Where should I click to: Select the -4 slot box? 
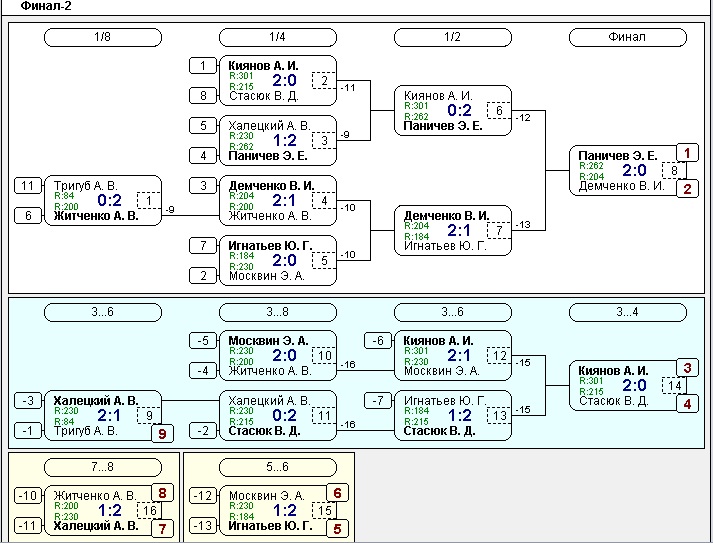(x=203, y=371)
